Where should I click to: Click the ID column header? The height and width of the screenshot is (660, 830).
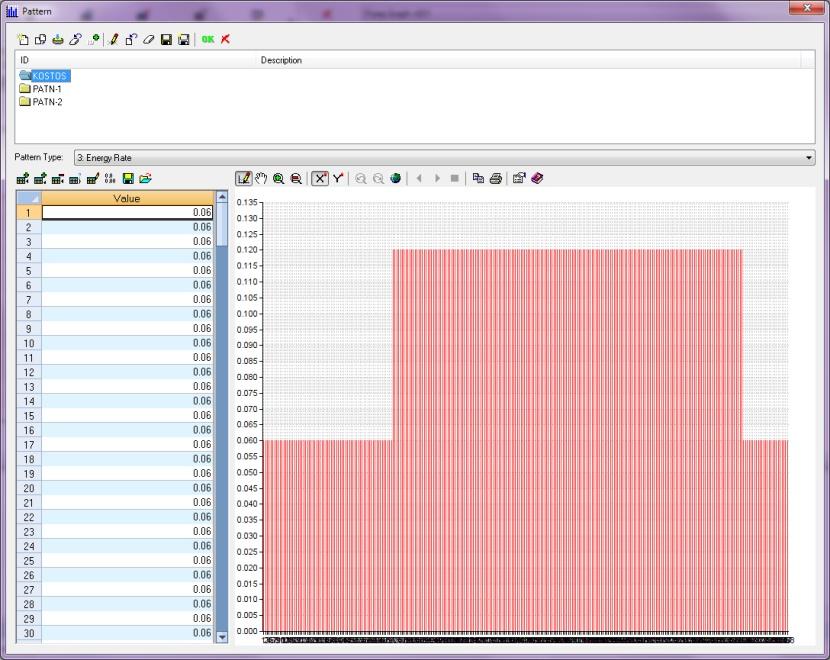[x=136, y=60]
